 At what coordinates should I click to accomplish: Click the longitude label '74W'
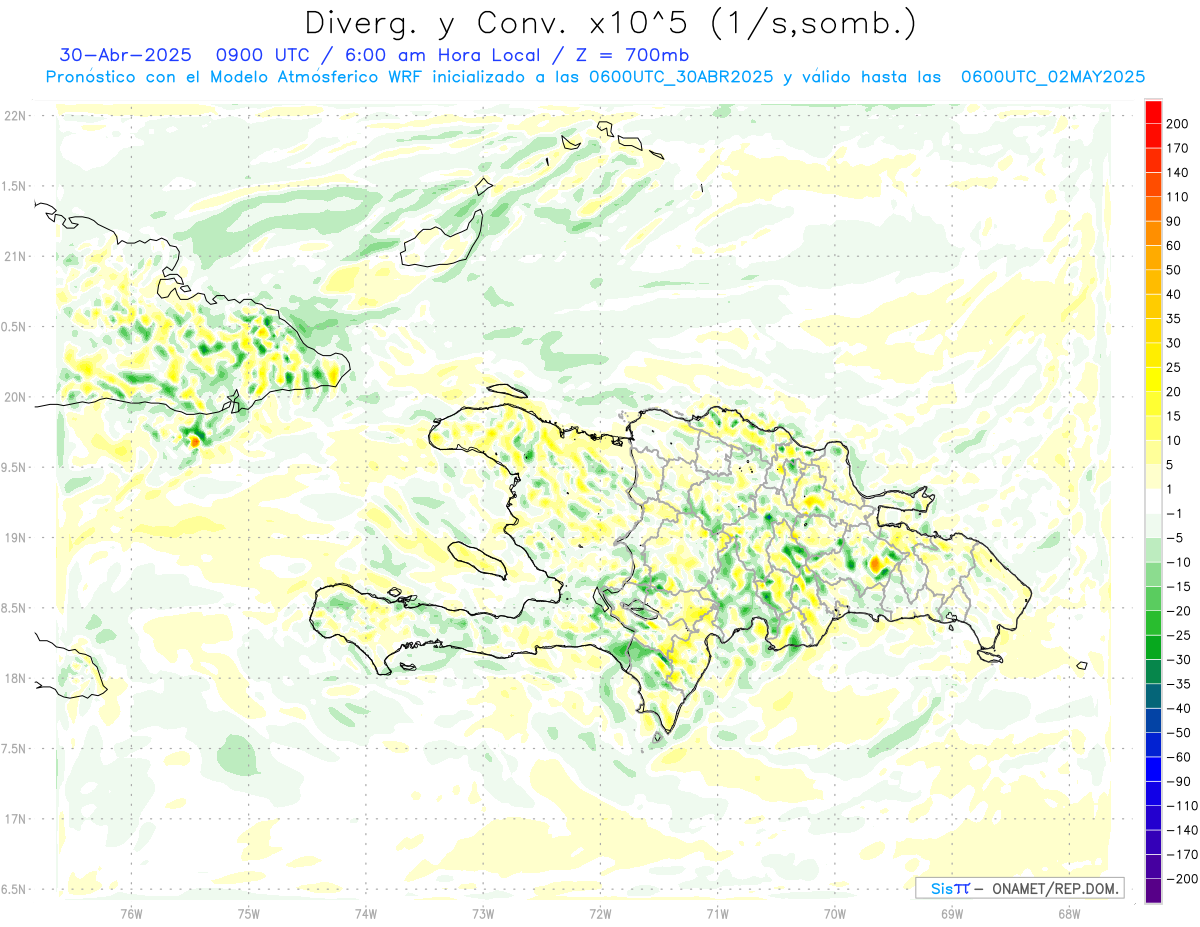click(x=366, y=914)
